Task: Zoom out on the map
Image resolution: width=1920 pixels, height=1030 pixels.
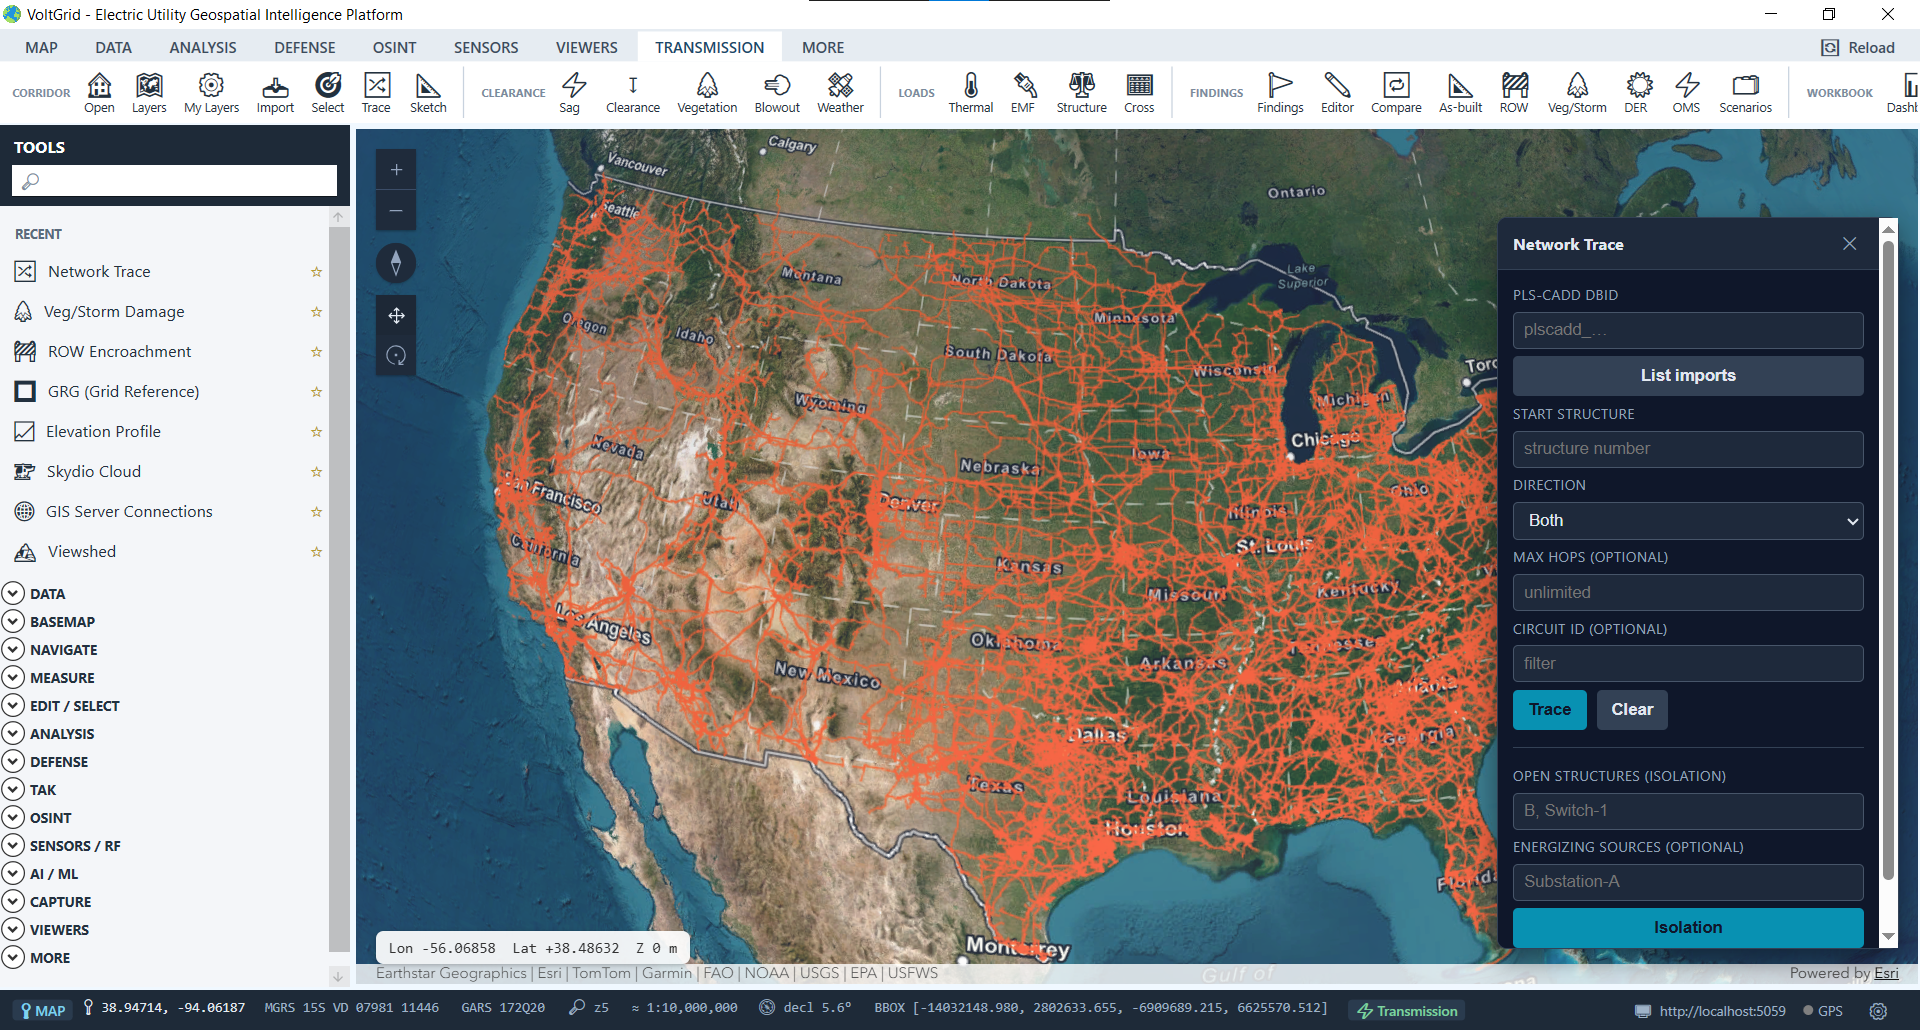Action: (396, 211)
